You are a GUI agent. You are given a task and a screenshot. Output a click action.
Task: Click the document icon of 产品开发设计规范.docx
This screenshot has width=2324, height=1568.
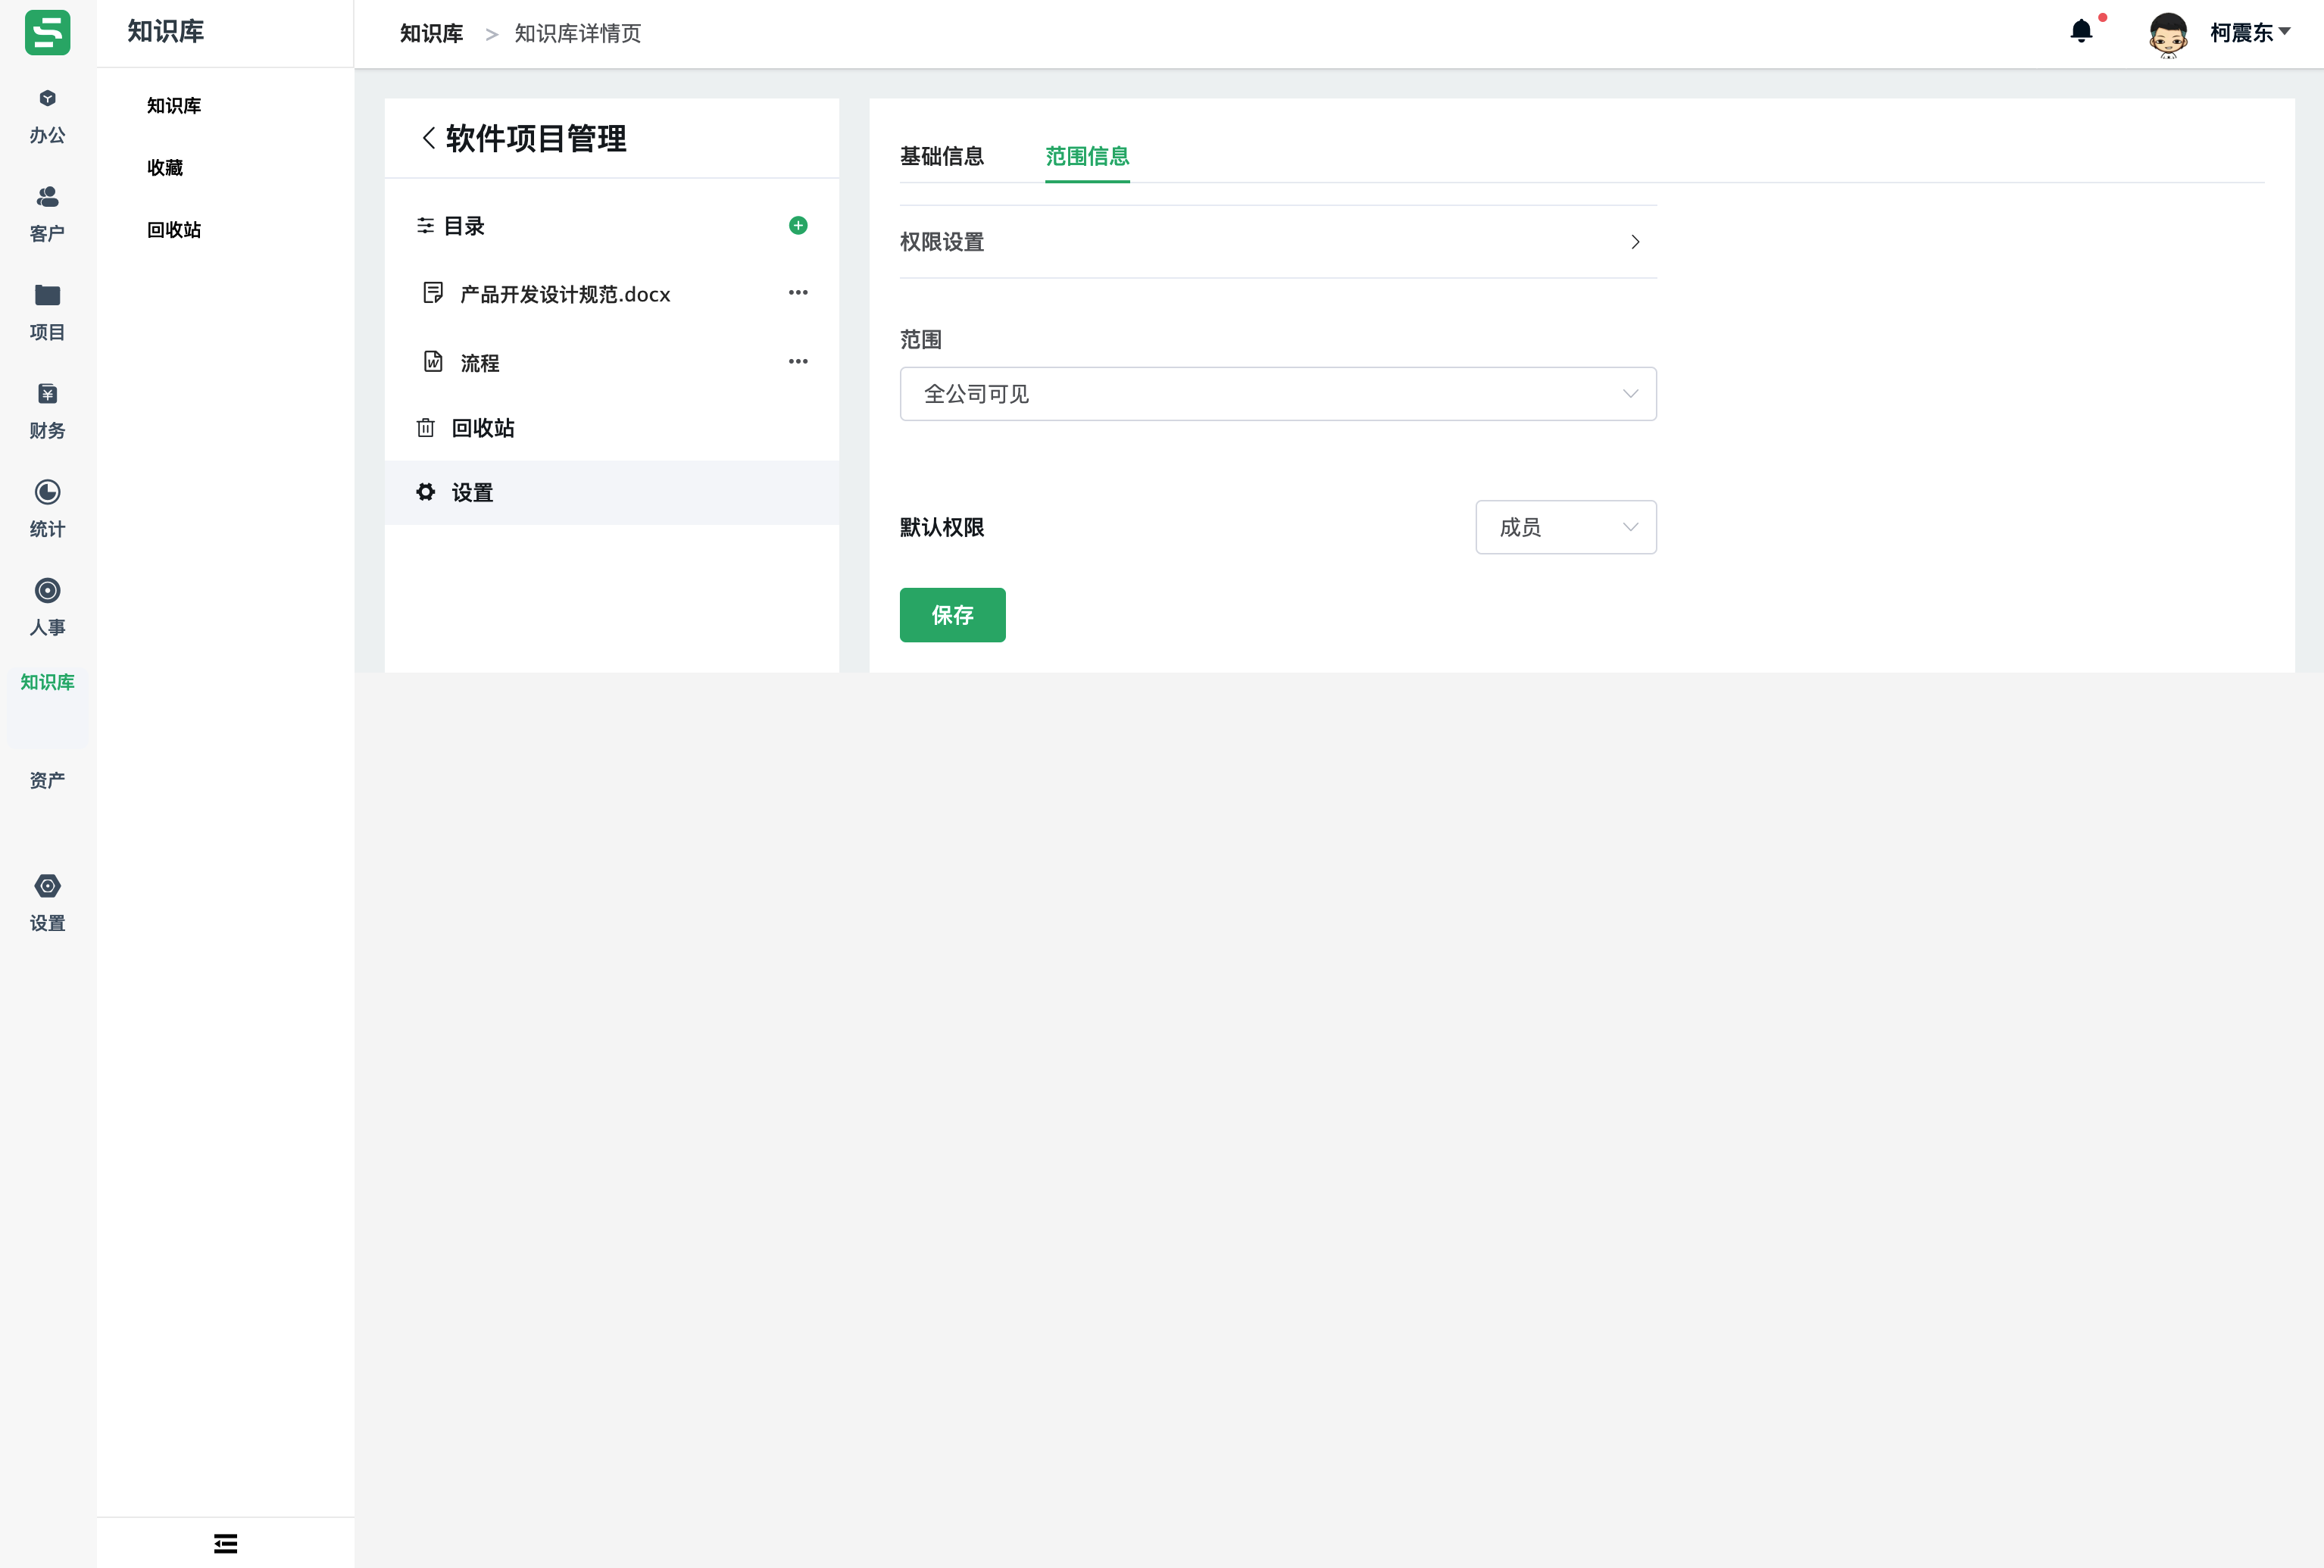[x=433, y=293]
